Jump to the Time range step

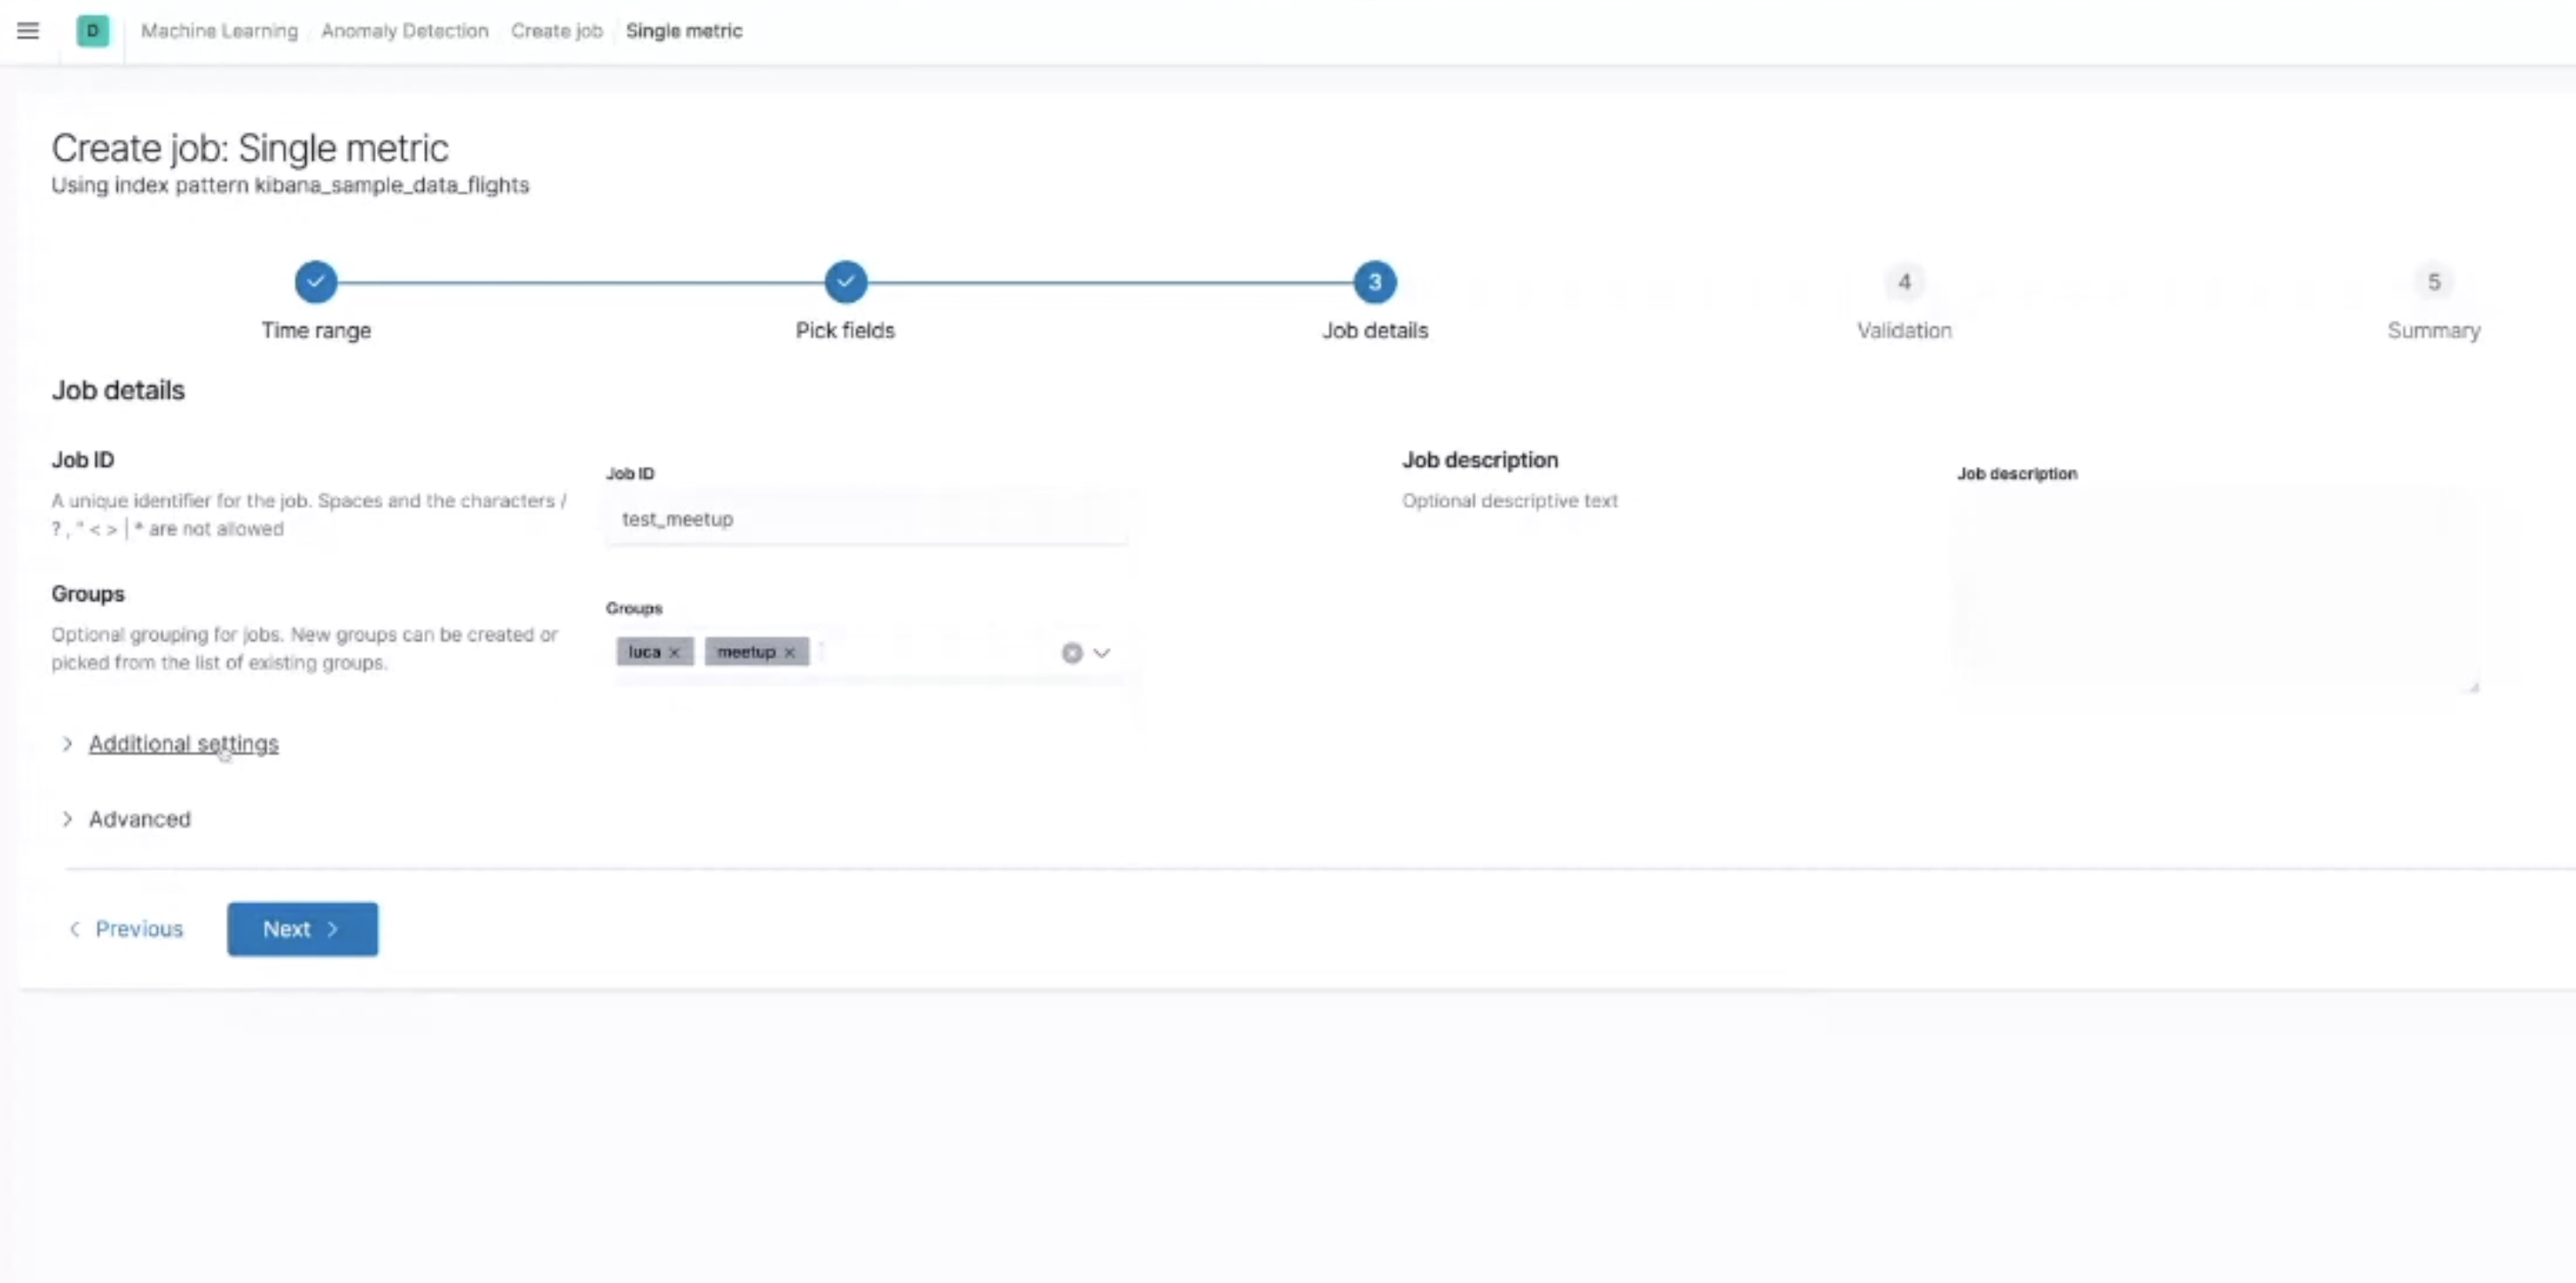click(x=316, y=282)
